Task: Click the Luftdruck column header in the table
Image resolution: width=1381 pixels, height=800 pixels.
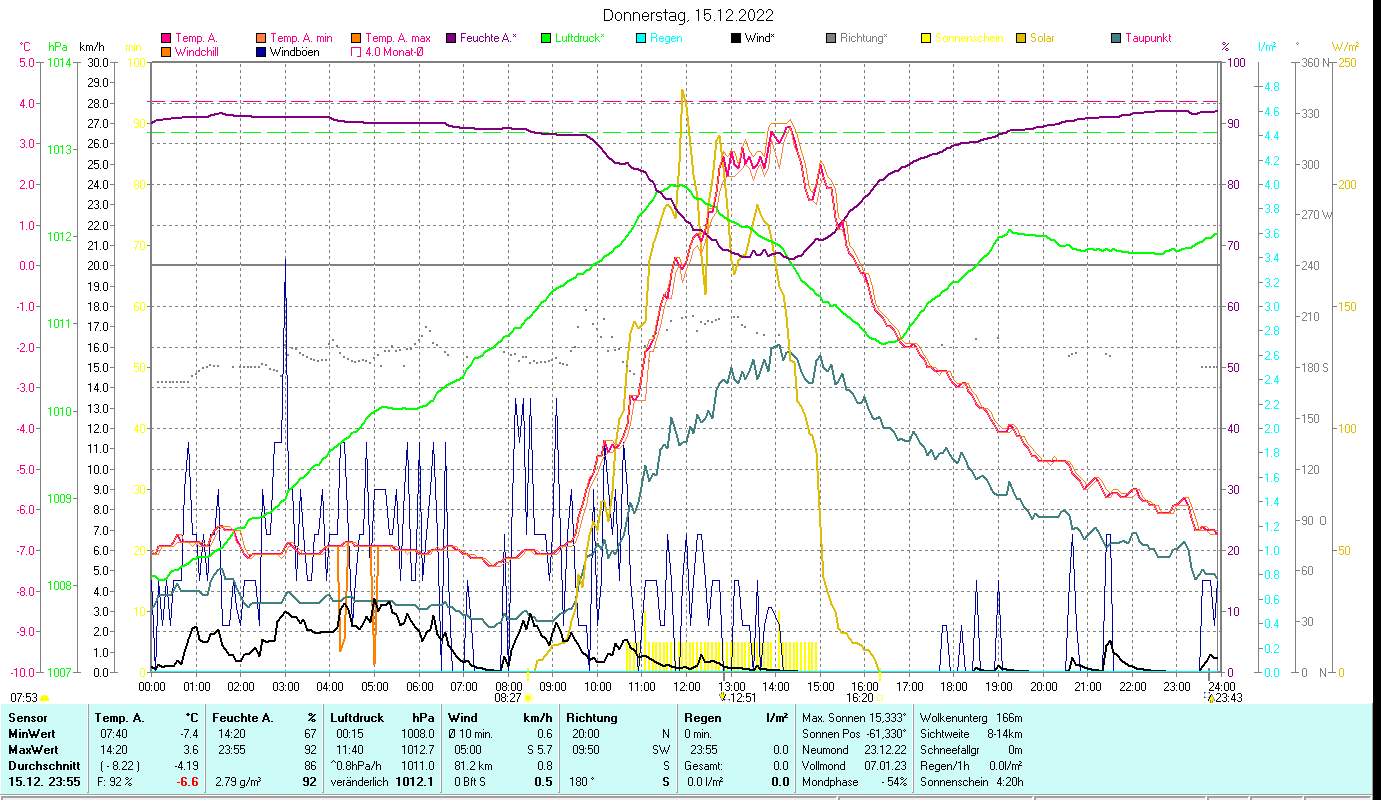Action: pos(358,718)
